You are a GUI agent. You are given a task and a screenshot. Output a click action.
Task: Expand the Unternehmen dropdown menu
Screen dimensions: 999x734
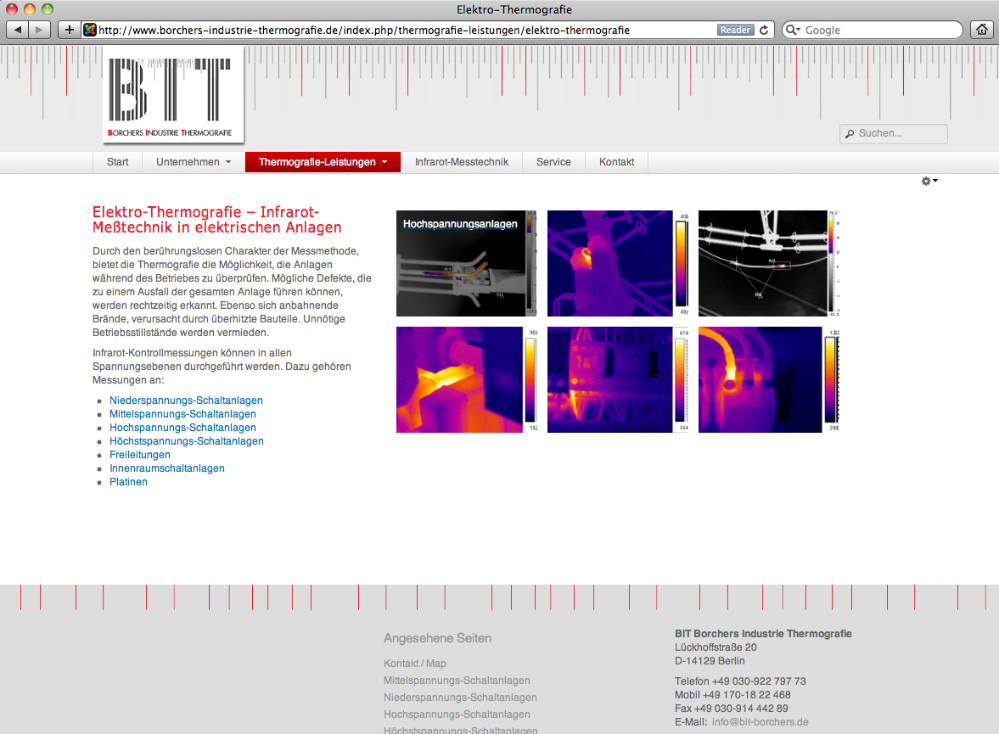[x=191, y=161]
